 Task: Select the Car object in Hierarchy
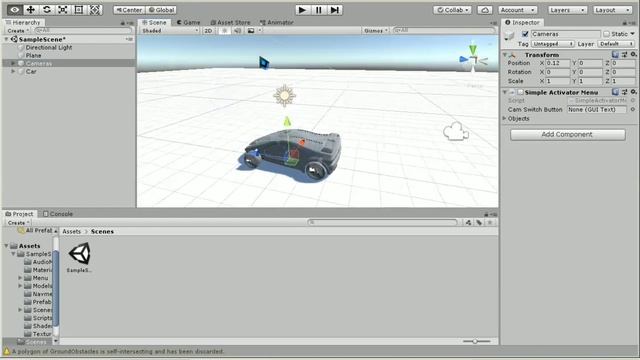[x=31, y=71]
